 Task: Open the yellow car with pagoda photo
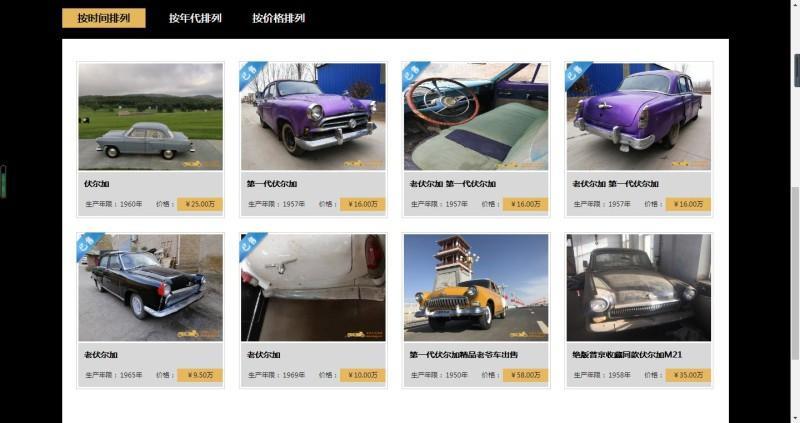point(476,287)
